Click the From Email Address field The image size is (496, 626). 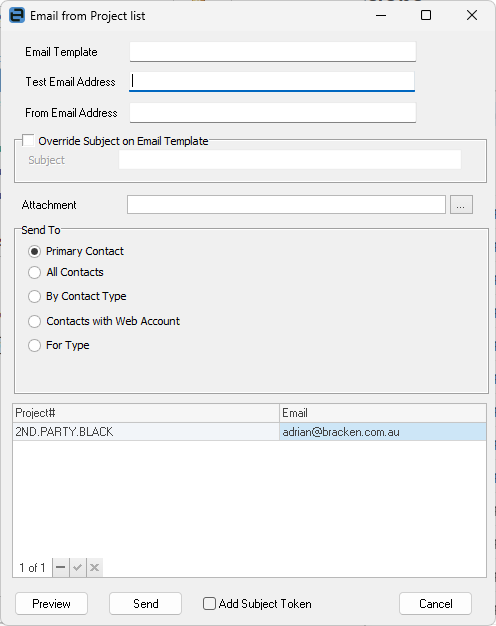coord(273,113)
